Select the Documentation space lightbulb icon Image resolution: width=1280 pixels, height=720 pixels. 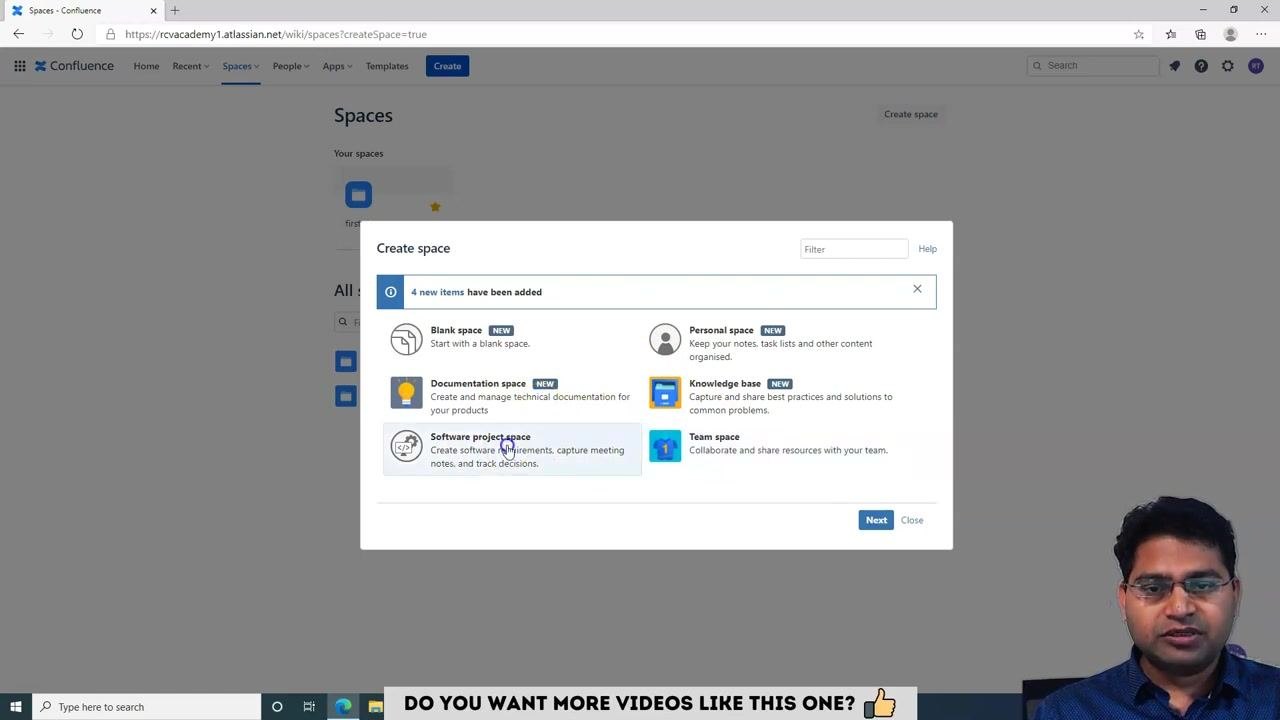click(x=406, y=393)
